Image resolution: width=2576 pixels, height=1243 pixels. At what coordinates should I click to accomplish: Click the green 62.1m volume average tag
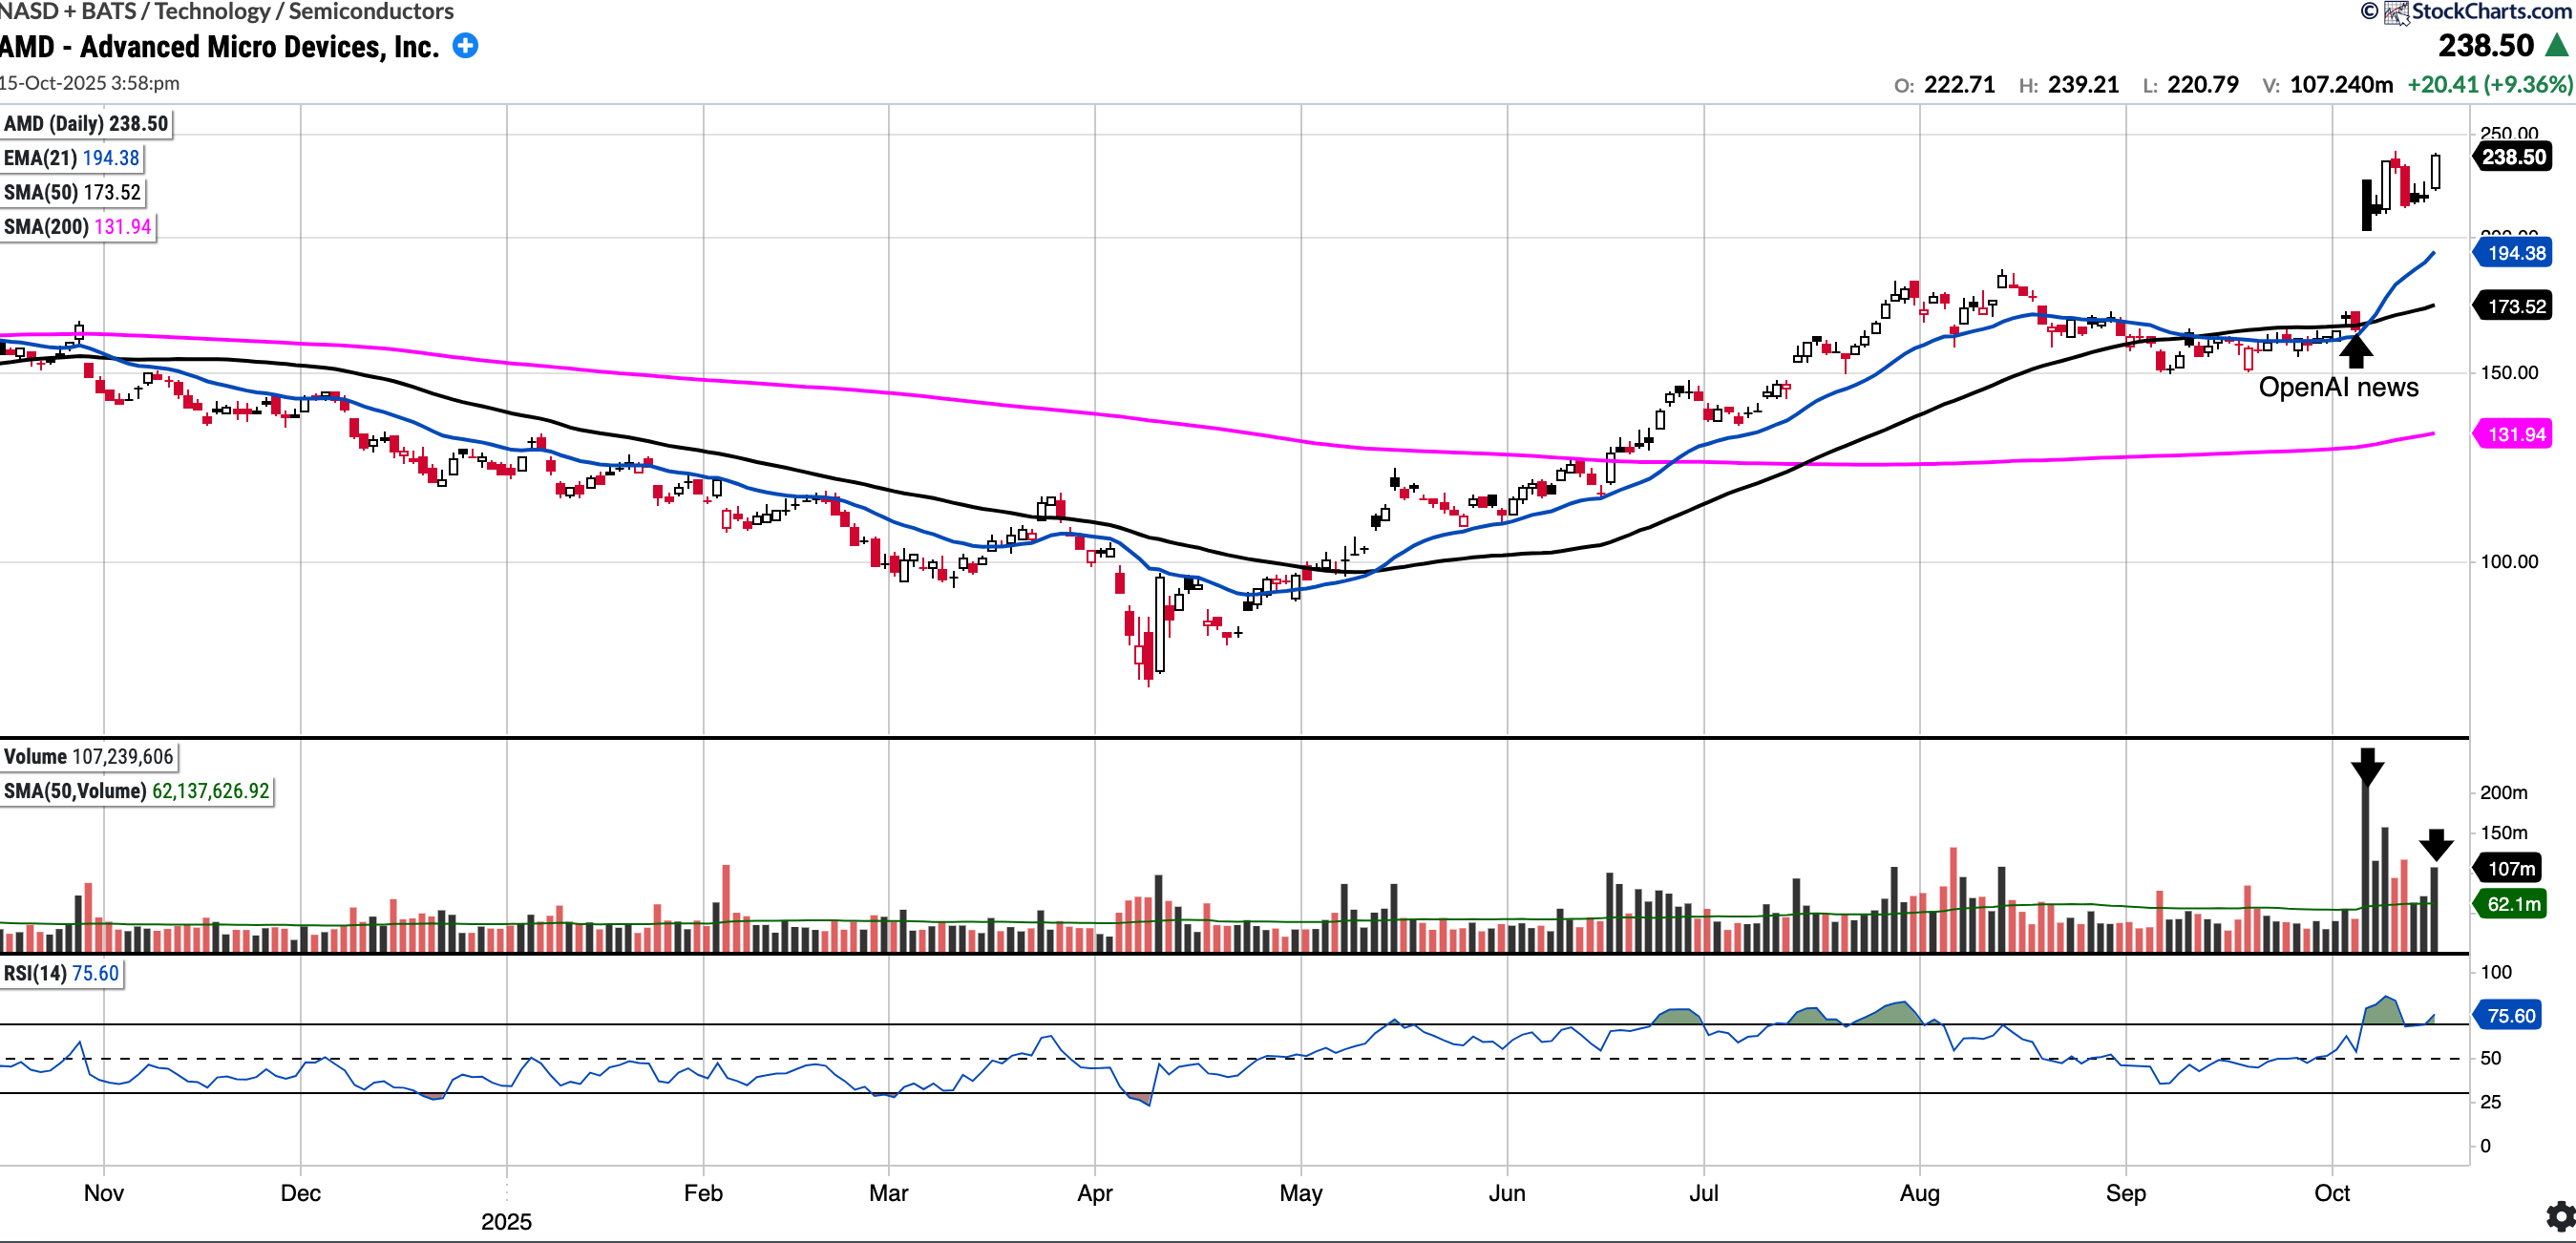coord(2514,904)
